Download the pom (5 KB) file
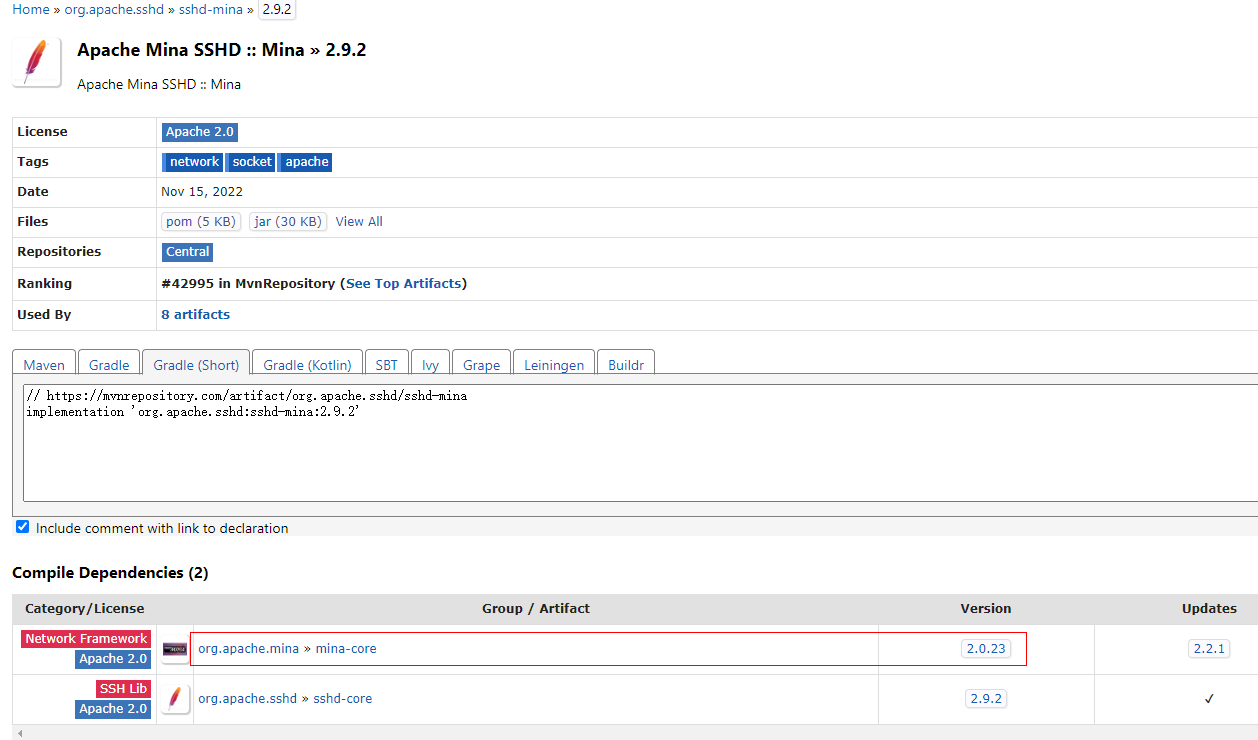This screenshot has height=740, width=1258. tap(201, 221)
